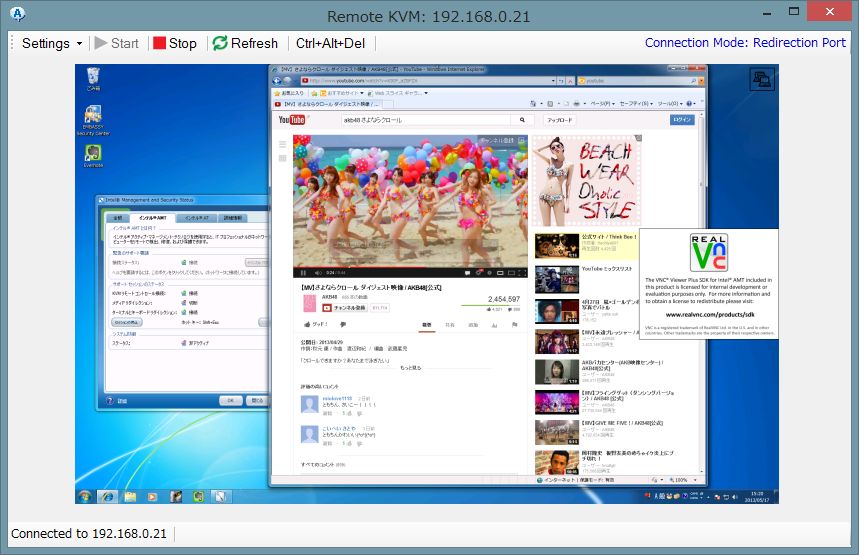This screenshot has width=859, height=555.
Task: Click the remote display icon at top right
Action: tap(762, 79)
